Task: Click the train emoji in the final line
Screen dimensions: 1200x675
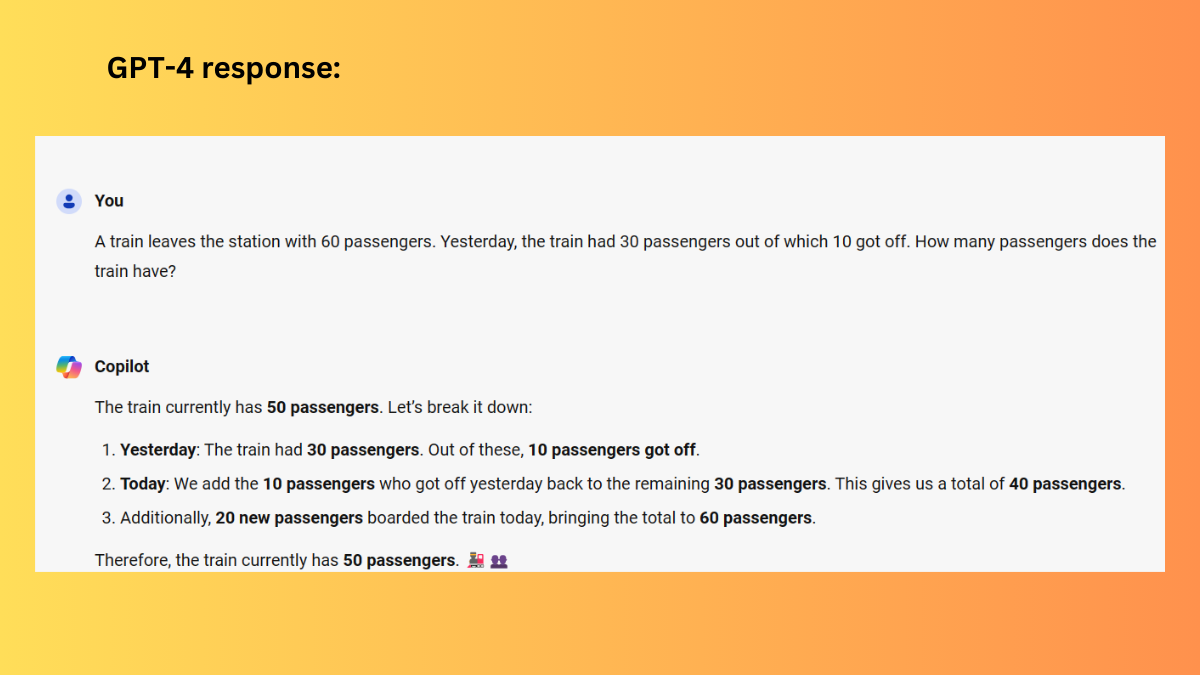Action: [476, 561]
